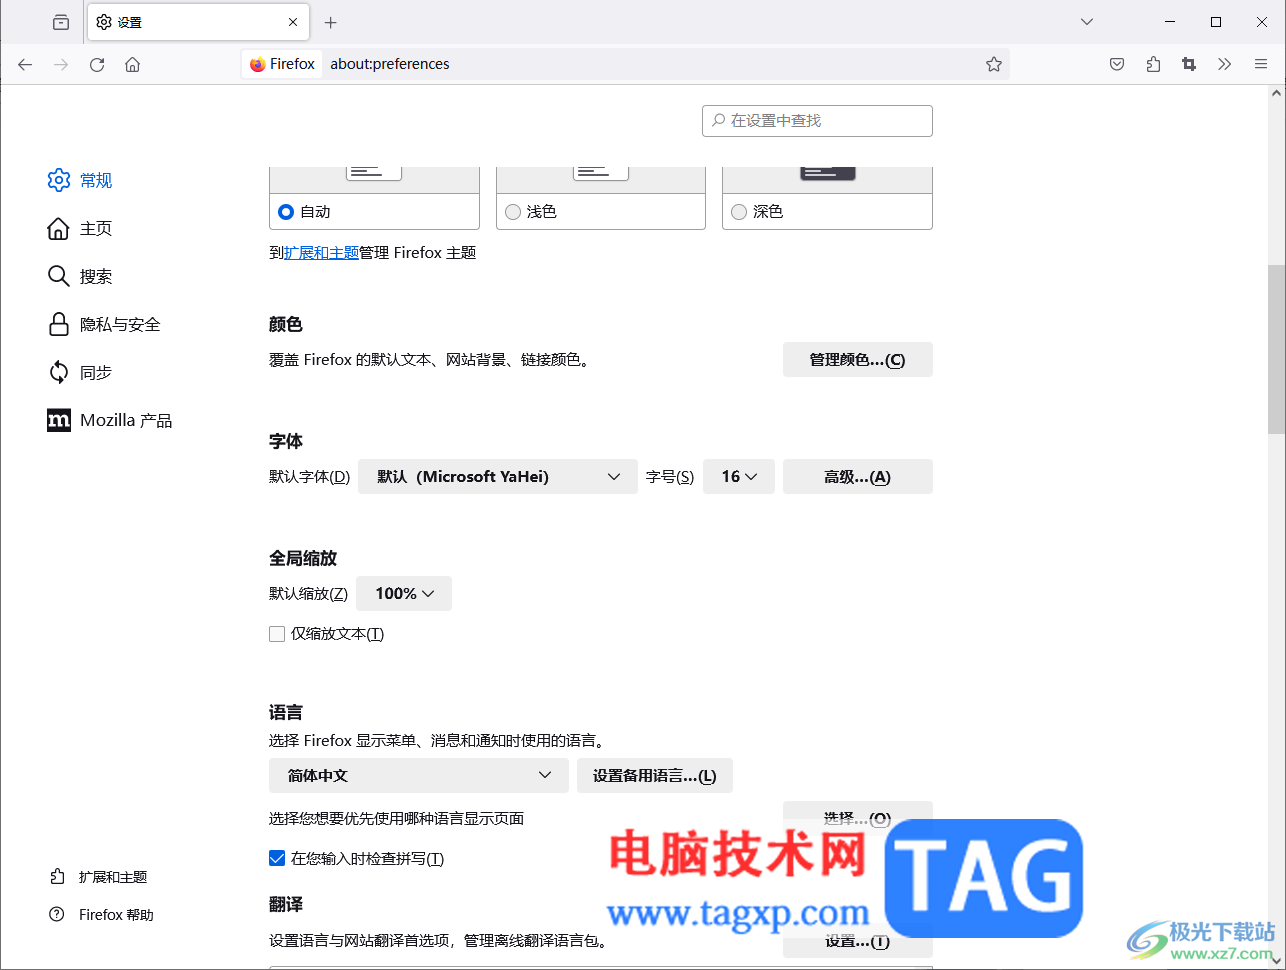Enable the 仅缩放文本 checkbox
Viewport: 1286px width, 970px height.
(277, 634)
